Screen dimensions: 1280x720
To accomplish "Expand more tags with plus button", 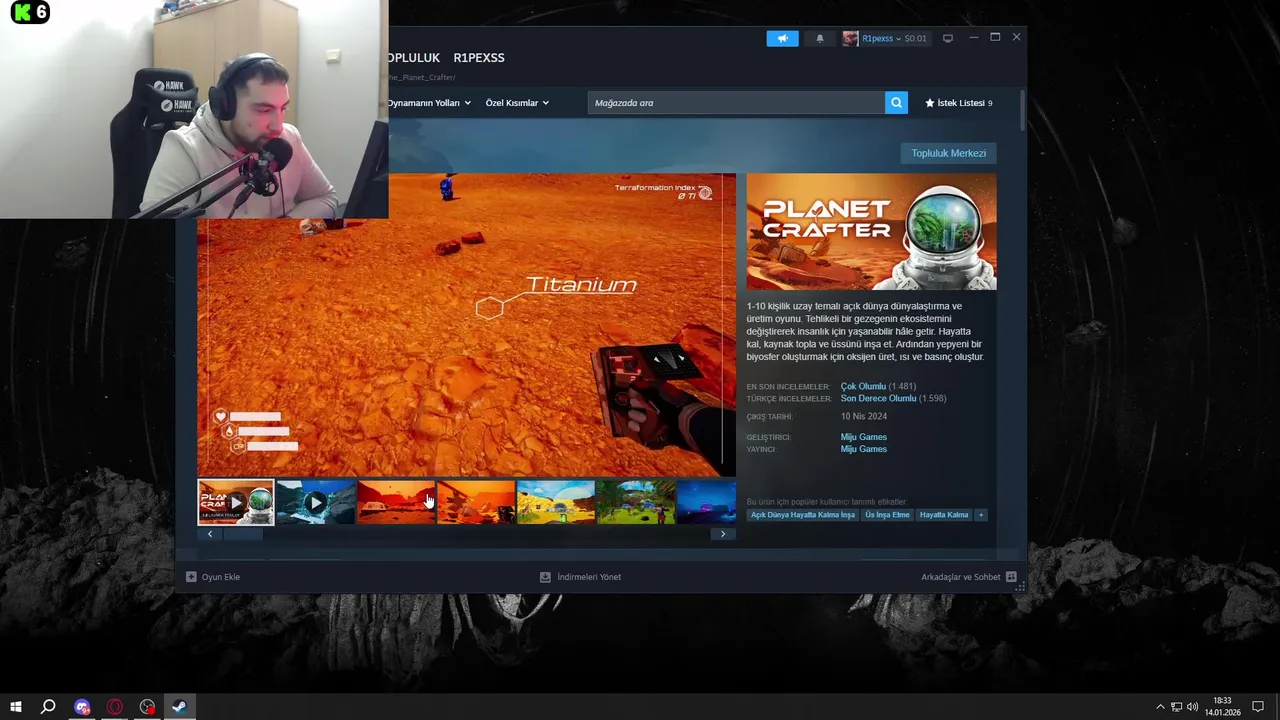I will [x=981, y=515].
